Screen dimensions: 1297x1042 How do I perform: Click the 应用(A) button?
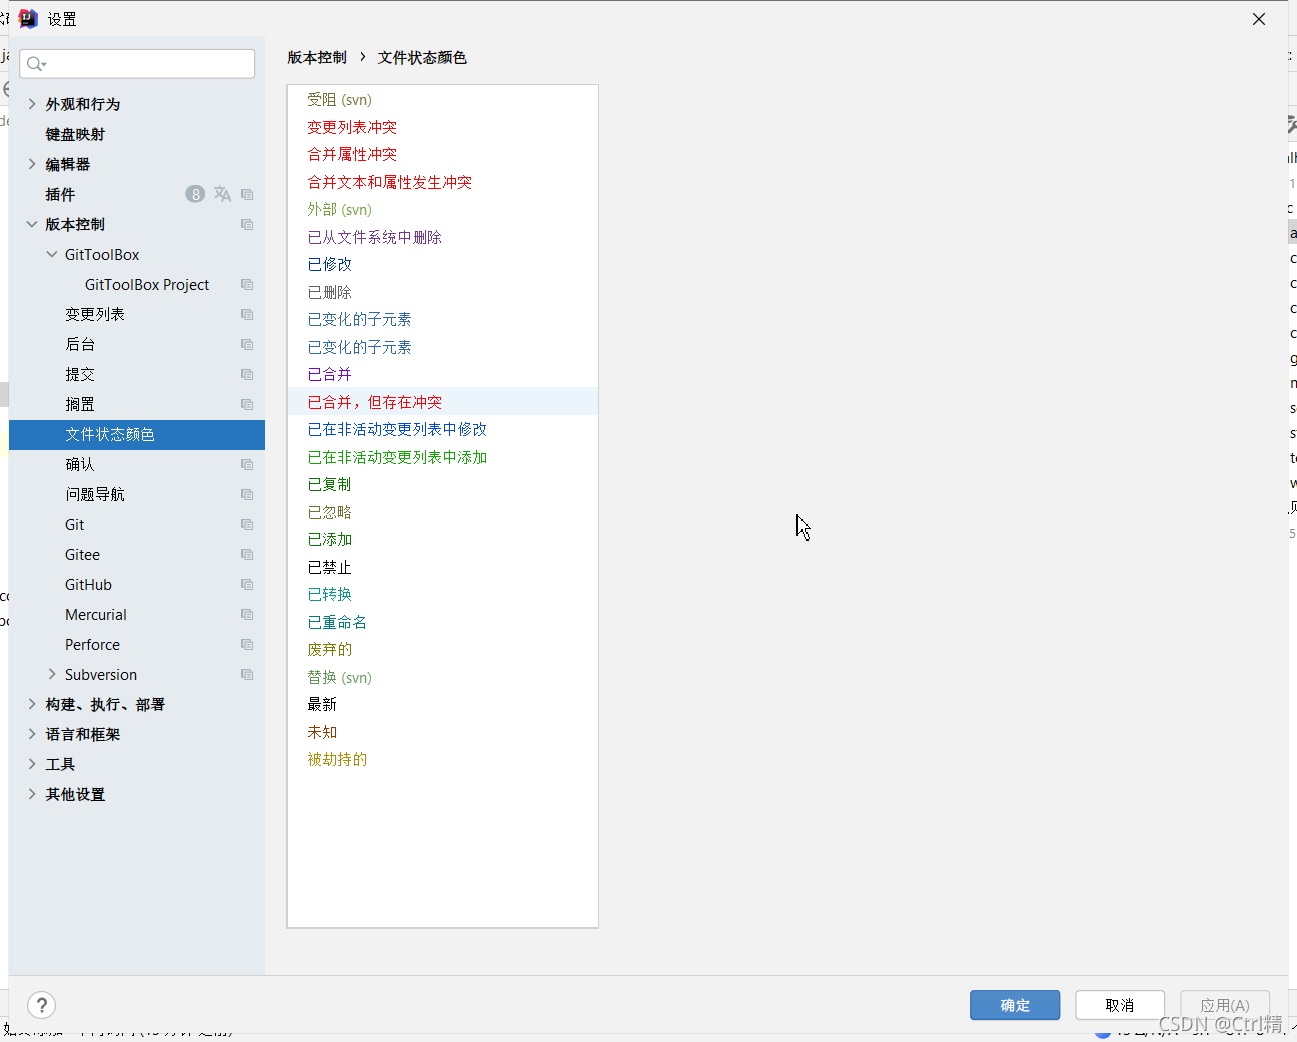(1225, 1005)
